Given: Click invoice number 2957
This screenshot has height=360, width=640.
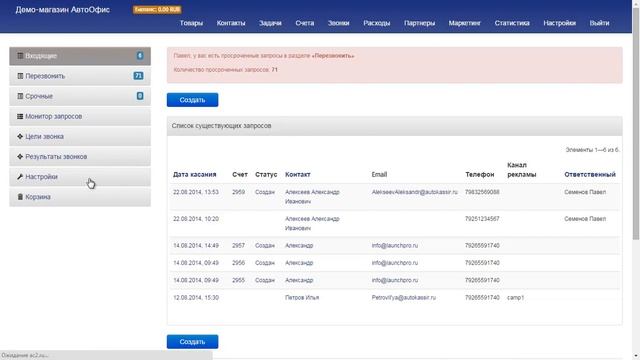Looking at the screenshot, I should (x=238, y=245).
